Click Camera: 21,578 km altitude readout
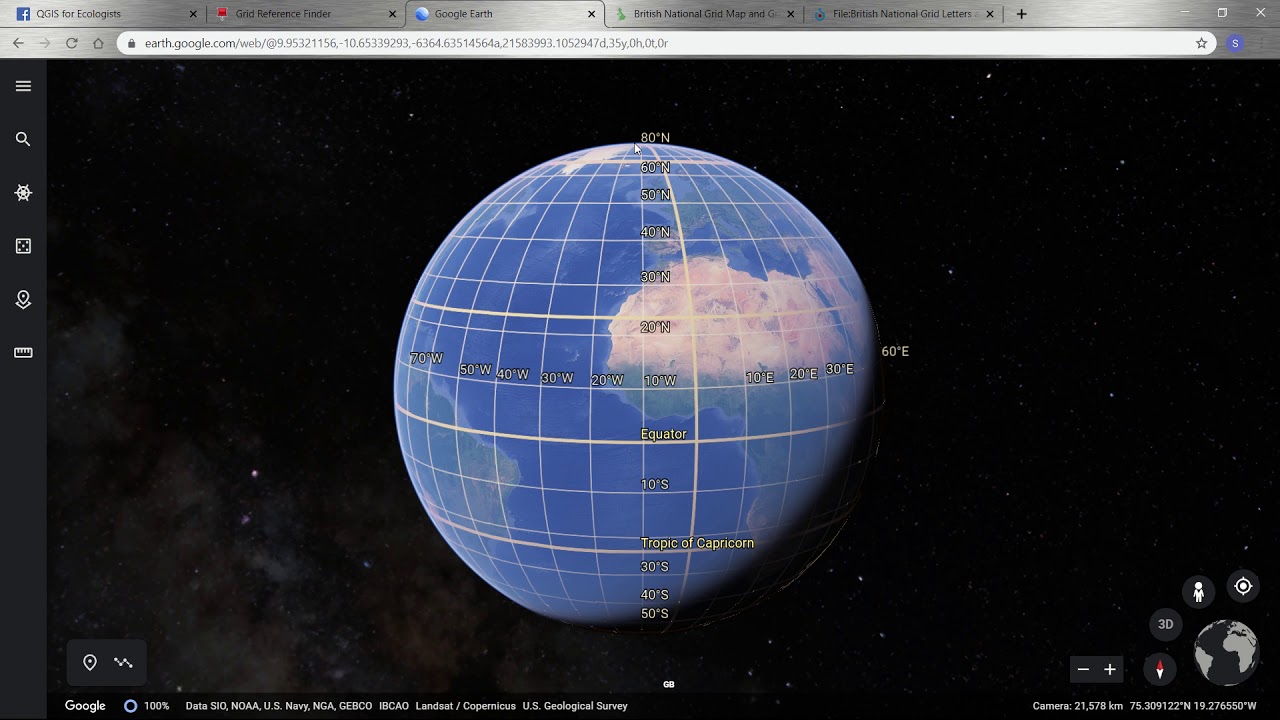 click(1078, 706)
